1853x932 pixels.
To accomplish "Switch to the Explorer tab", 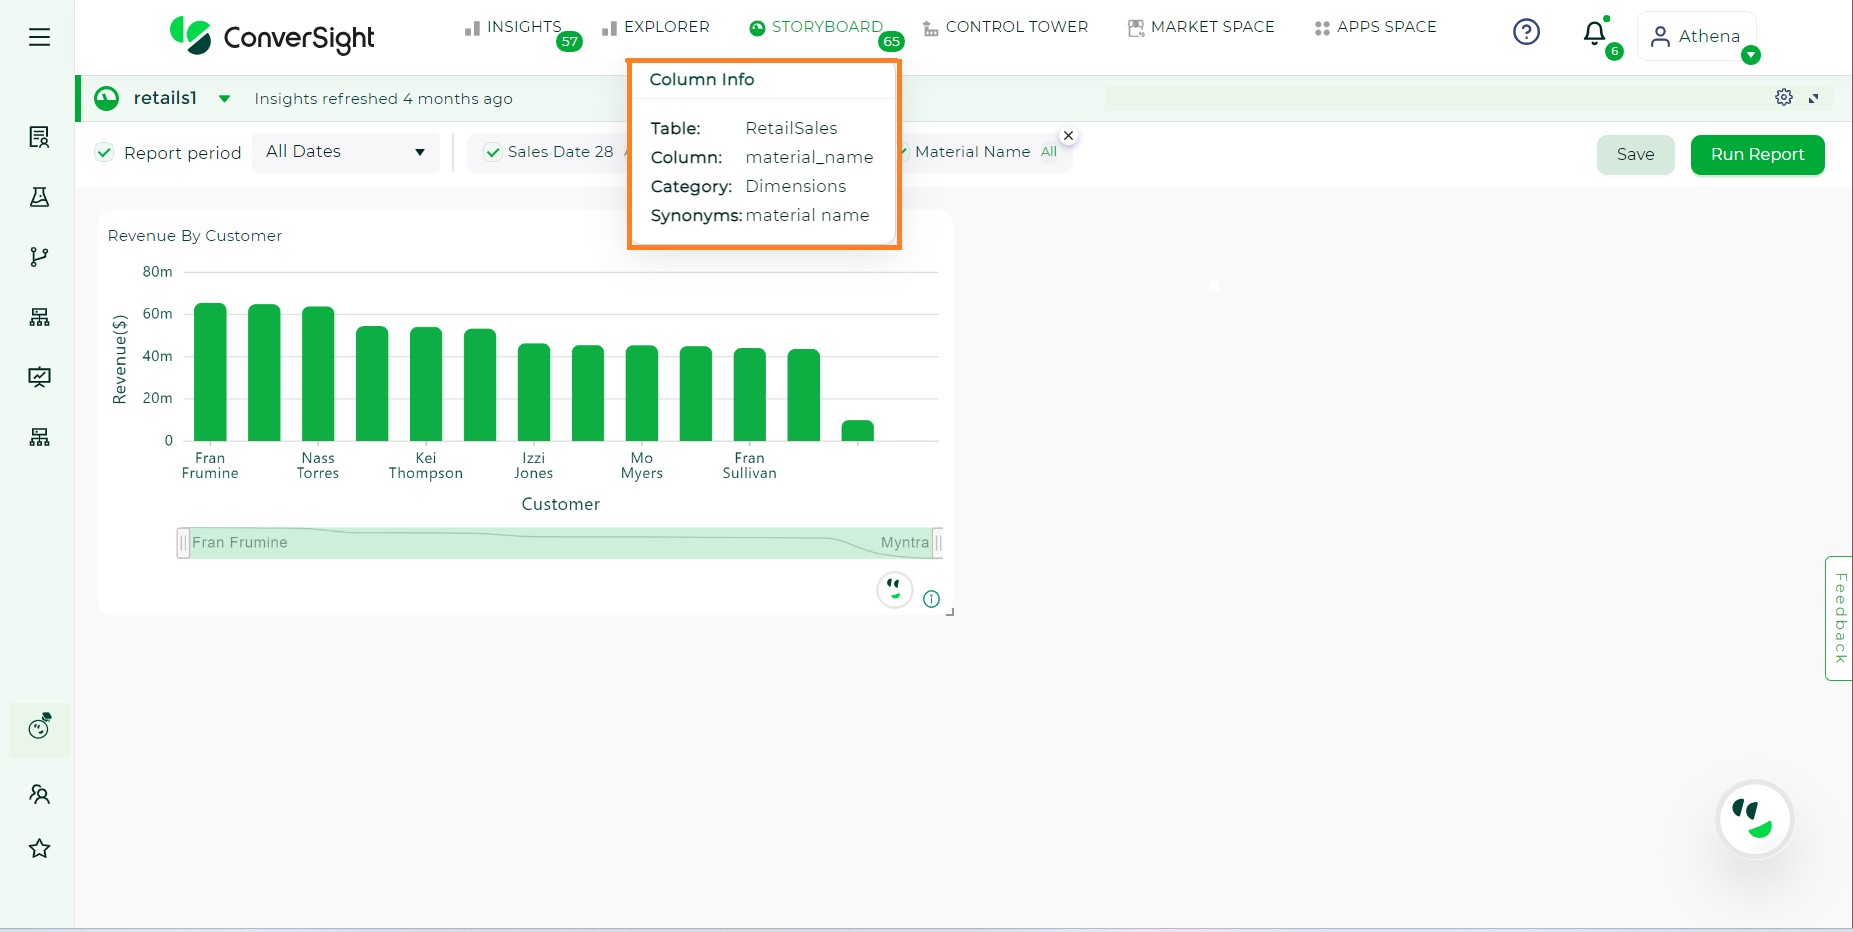I will tap(656, 27).
